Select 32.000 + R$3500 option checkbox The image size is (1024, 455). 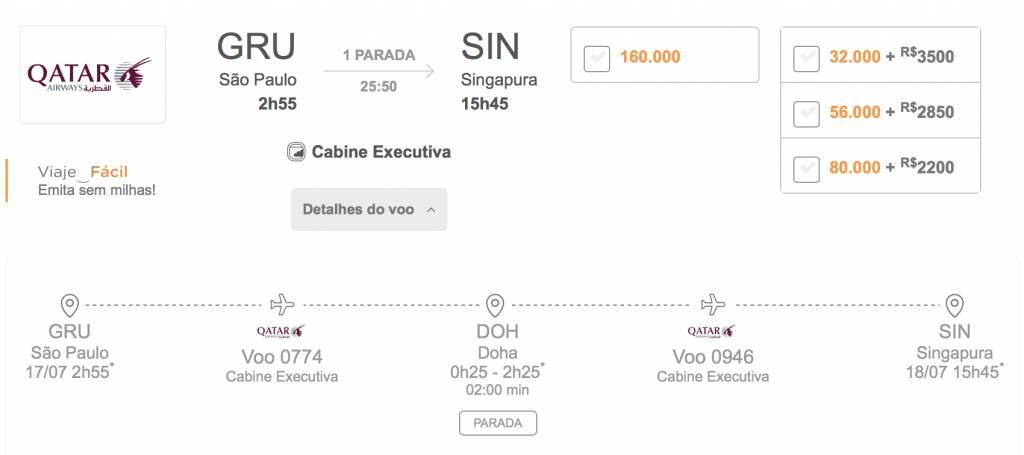point(807,58)
